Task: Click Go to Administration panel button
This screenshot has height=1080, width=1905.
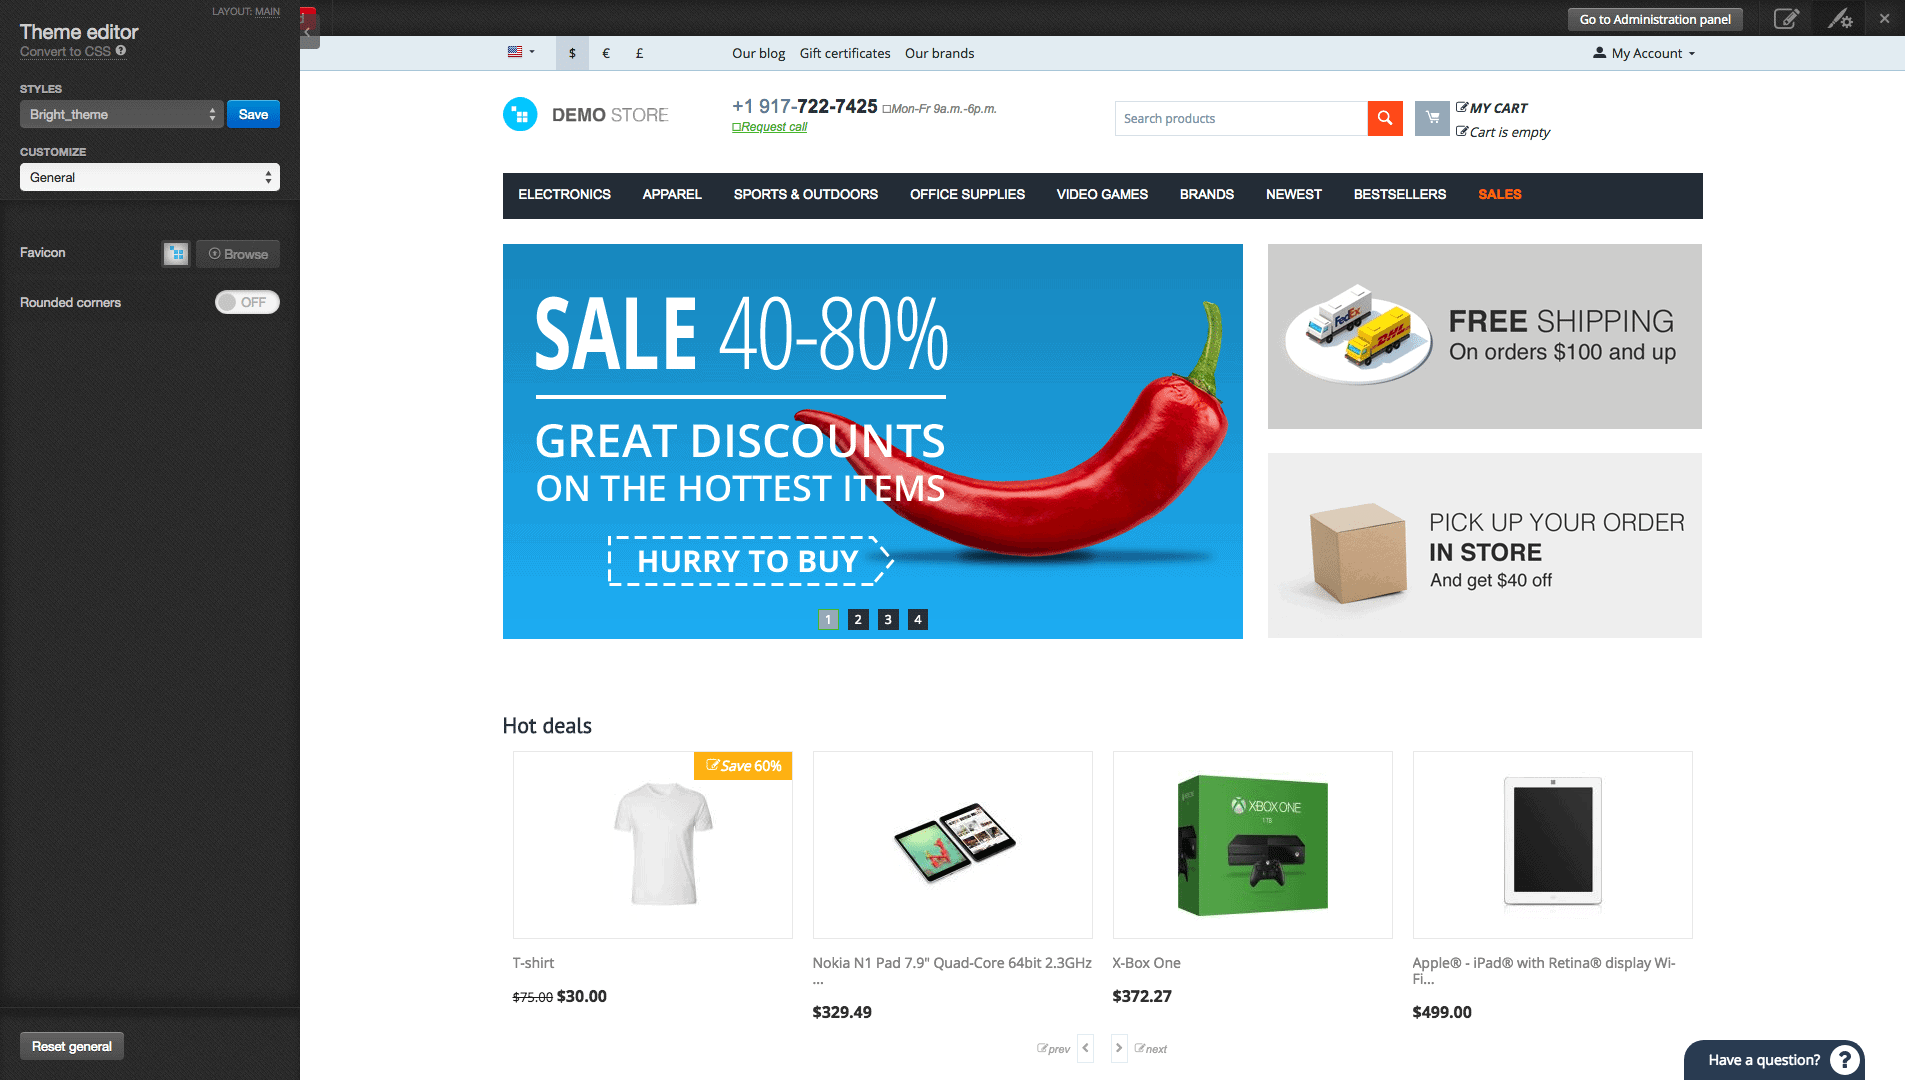Action: [1655, 19]
